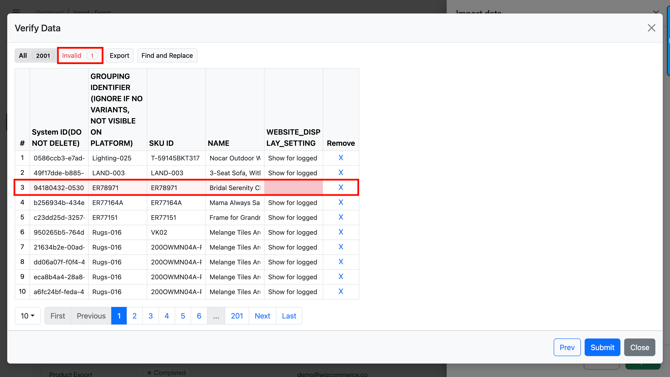The image size is (670, 377).
Task: Remove row 2 LAND-003 via X
Action: (x=341, y=173)
